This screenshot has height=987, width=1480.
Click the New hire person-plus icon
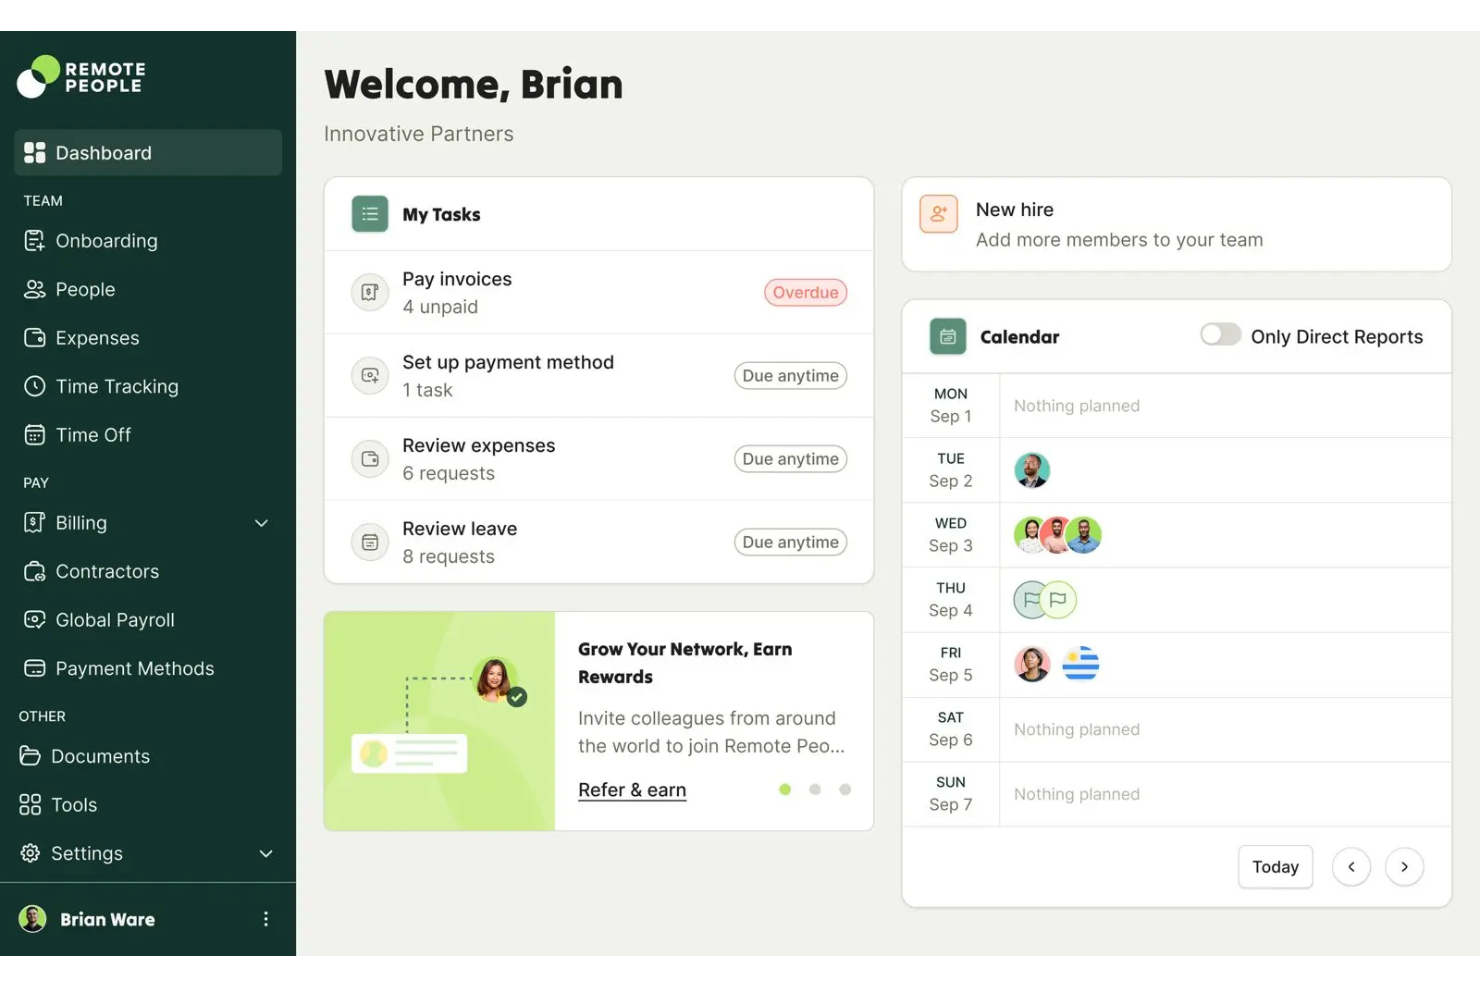click(937, 213)
